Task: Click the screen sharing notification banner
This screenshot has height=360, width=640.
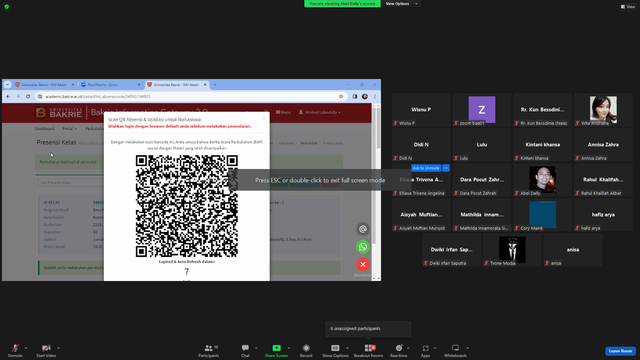Action: (x=342, y=4)
